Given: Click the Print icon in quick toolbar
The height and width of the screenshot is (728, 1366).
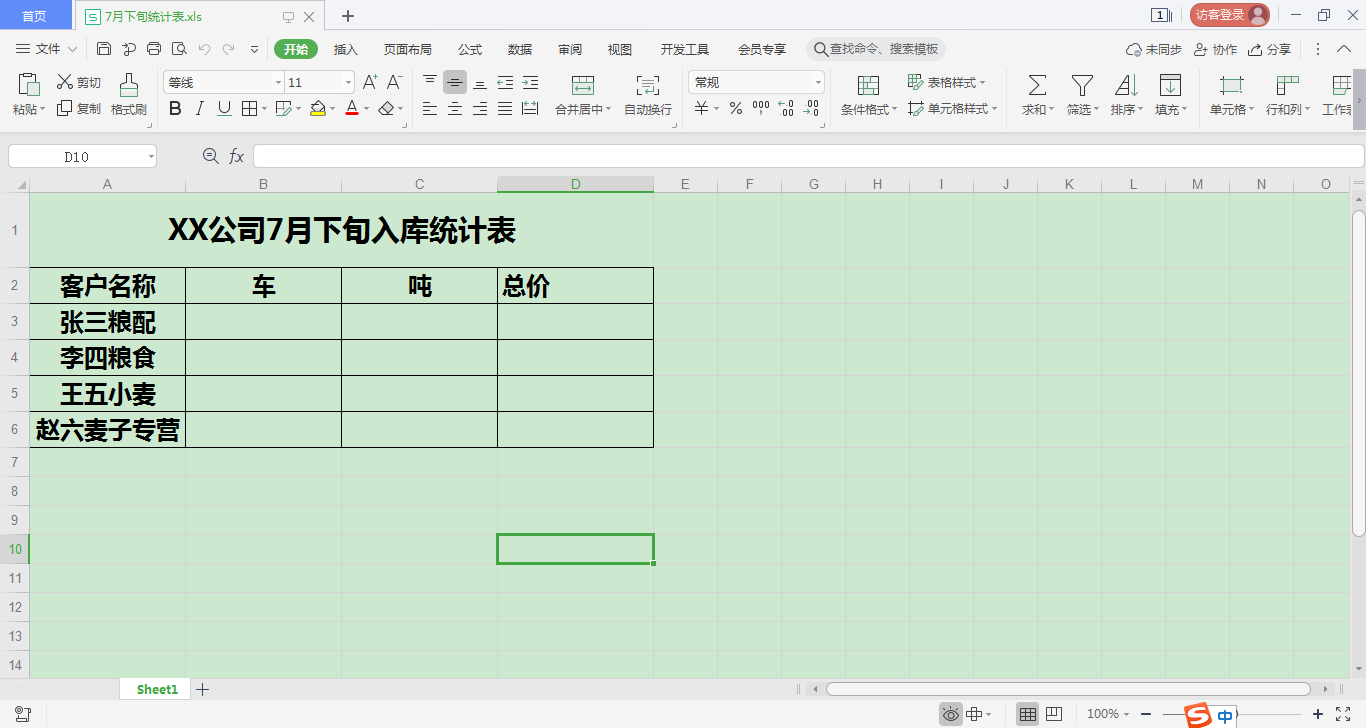Looking at the screenshot, I should (154, 49).
